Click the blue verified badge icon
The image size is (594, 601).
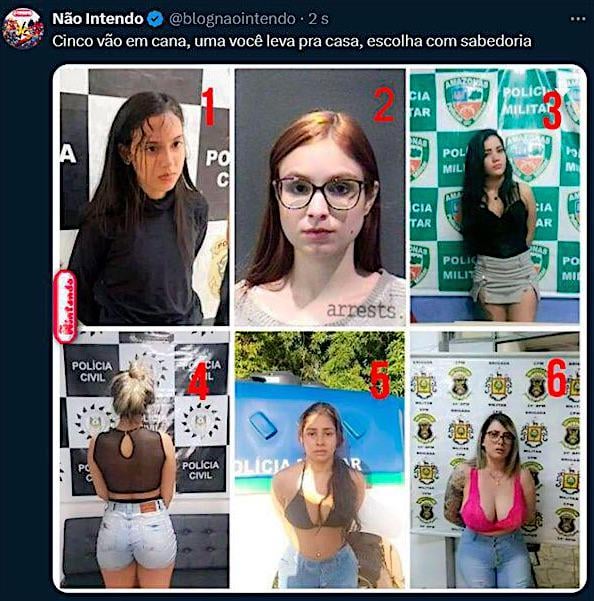click(x=155, y=19)
